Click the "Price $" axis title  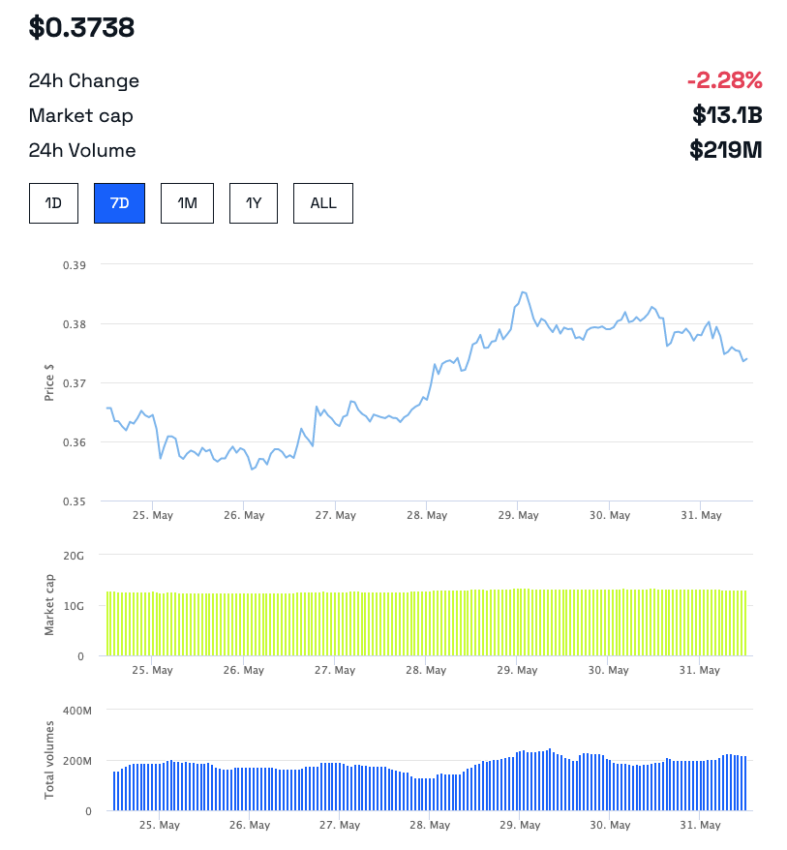49,381
